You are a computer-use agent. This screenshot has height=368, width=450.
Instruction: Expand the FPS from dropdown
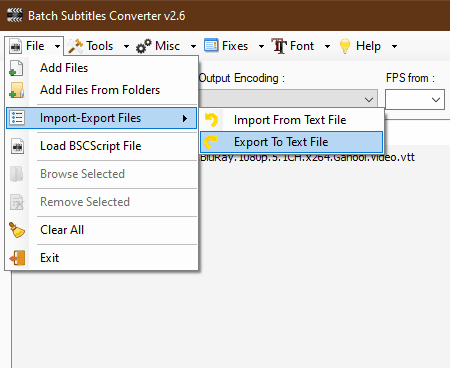tap(415, 99)
